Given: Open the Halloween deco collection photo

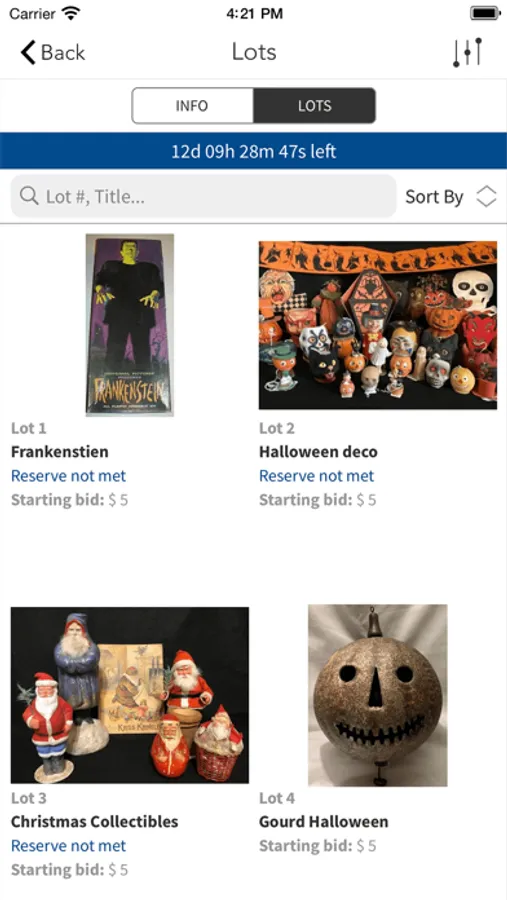Looking at the screenshot, I should tap(378, 325).
